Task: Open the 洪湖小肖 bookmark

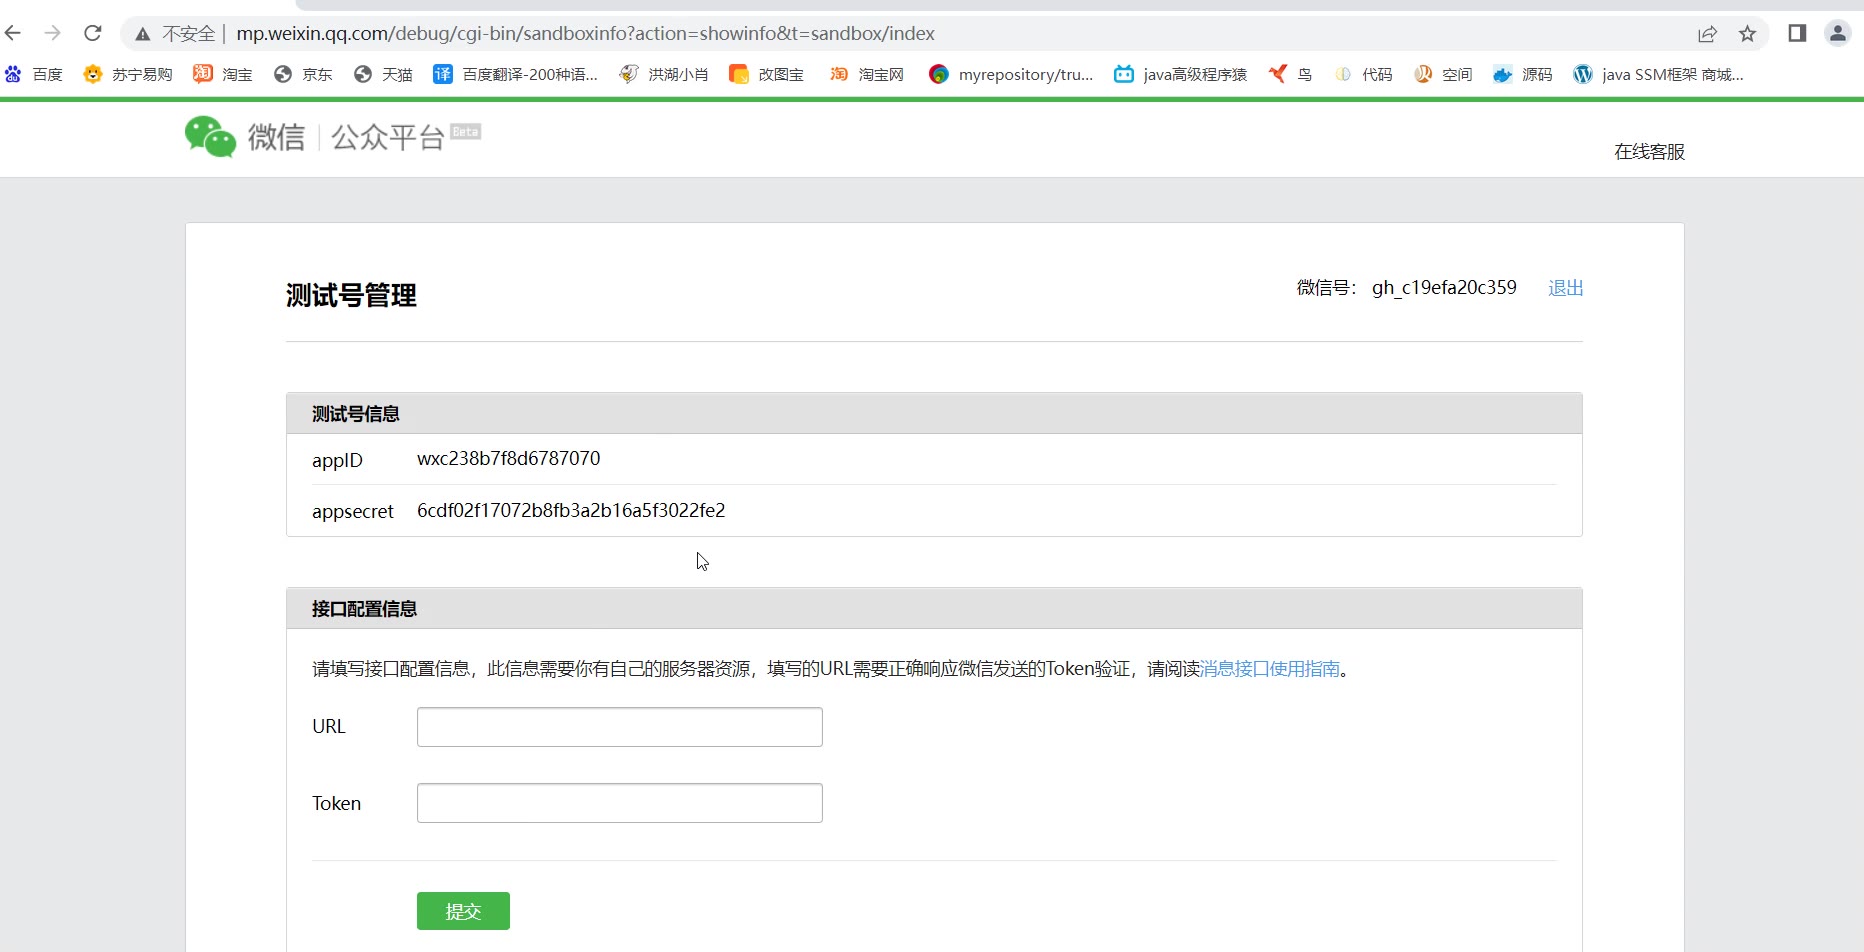Action: tap(664, 74)
